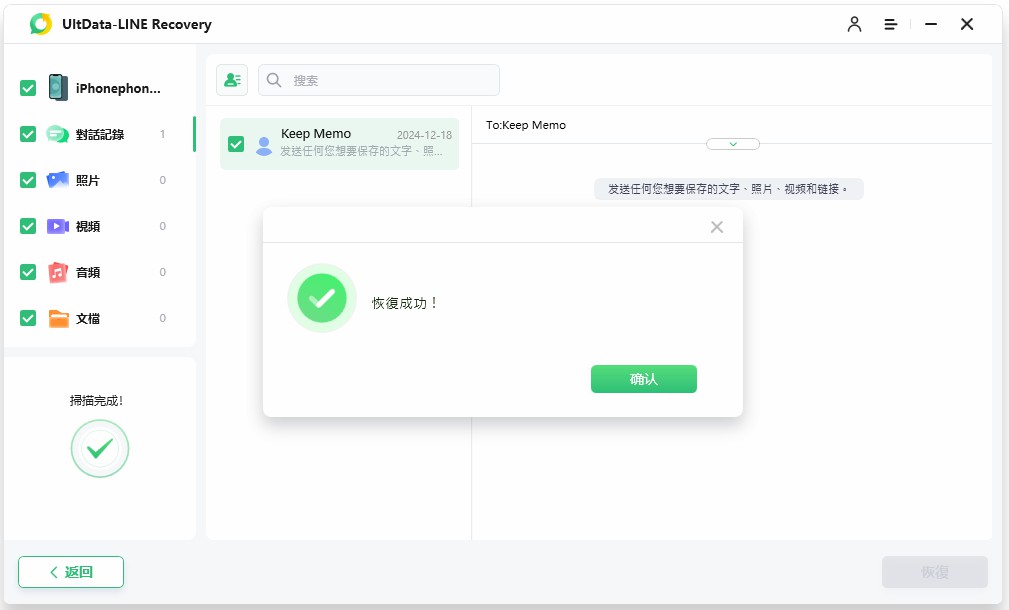Click the 恢復成功！ message text

pos(406,303)
